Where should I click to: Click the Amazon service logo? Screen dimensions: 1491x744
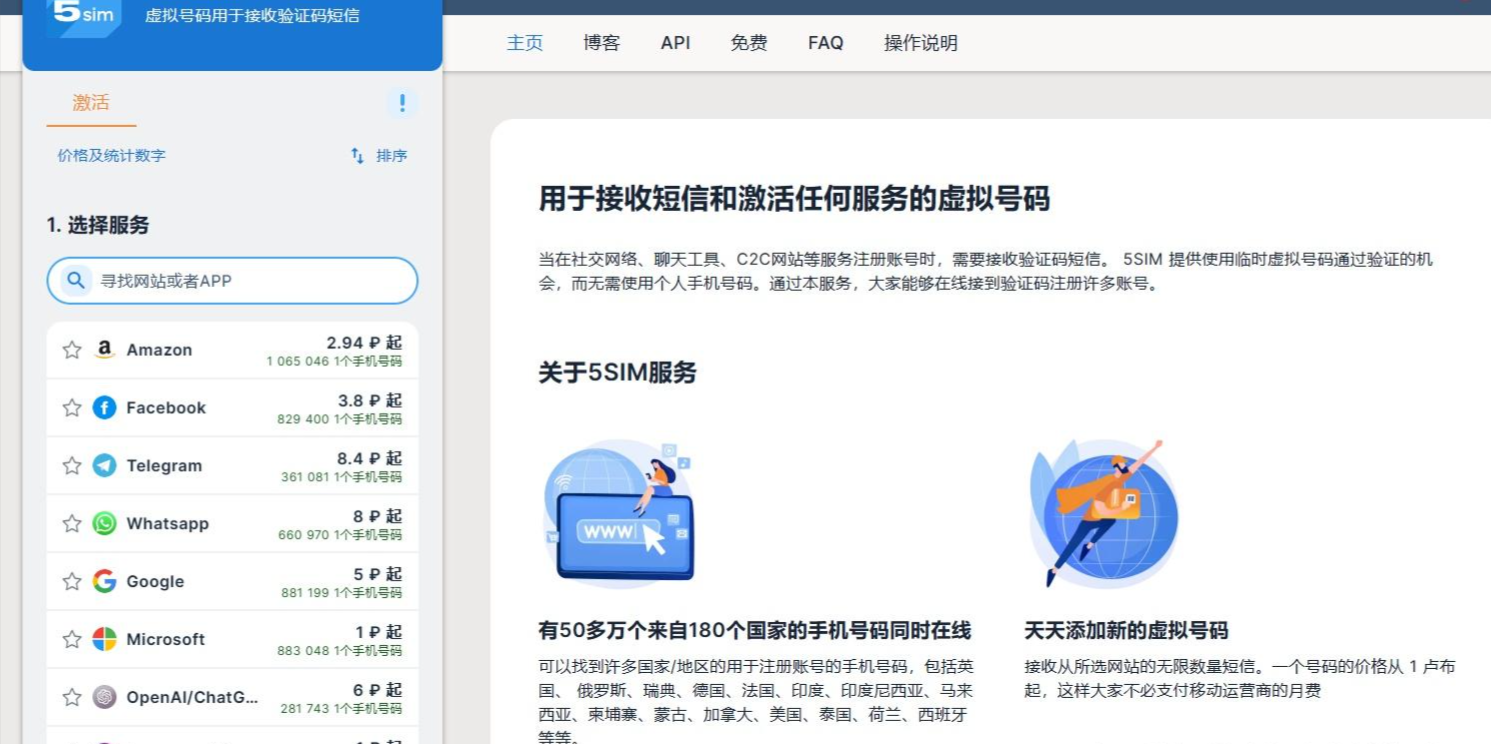coord(104,350)
